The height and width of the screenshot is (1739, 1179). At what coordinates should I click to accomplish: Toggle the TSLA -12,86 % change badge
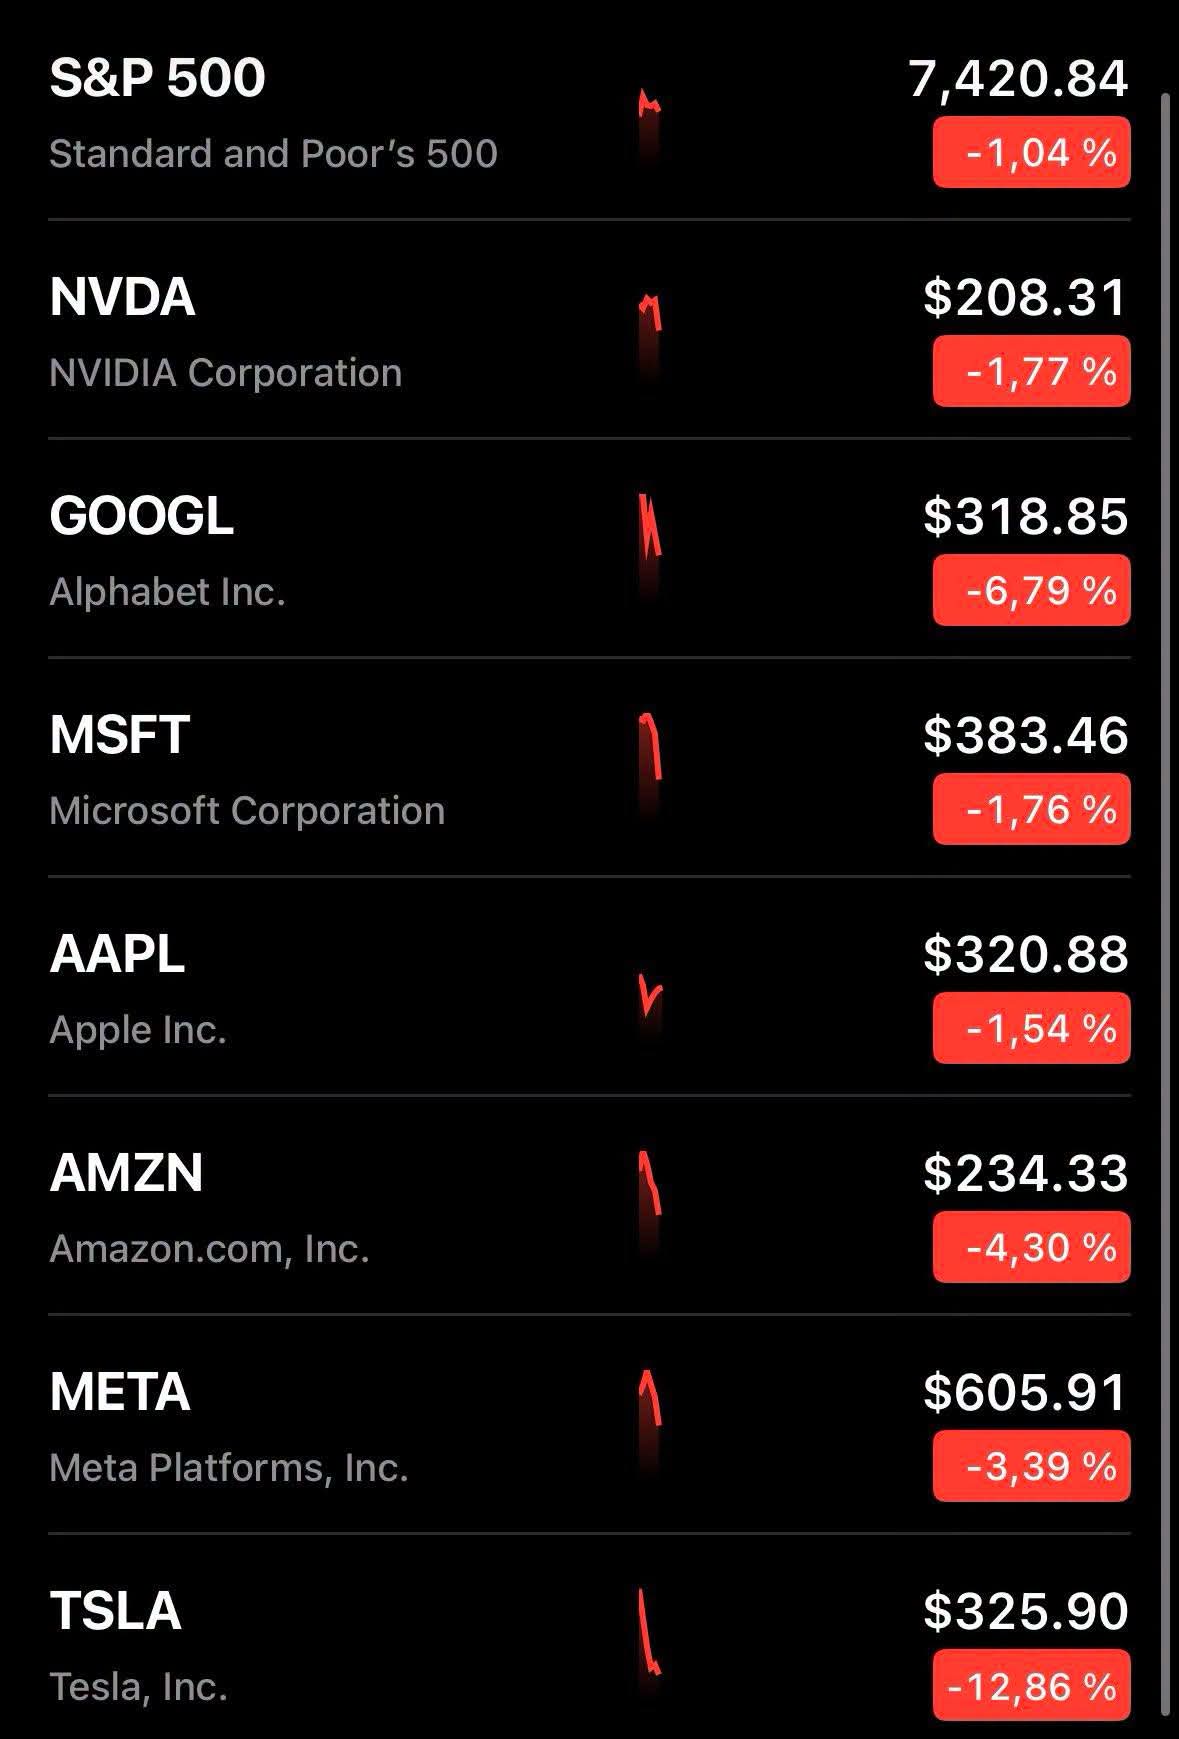click(1031, 1686)
